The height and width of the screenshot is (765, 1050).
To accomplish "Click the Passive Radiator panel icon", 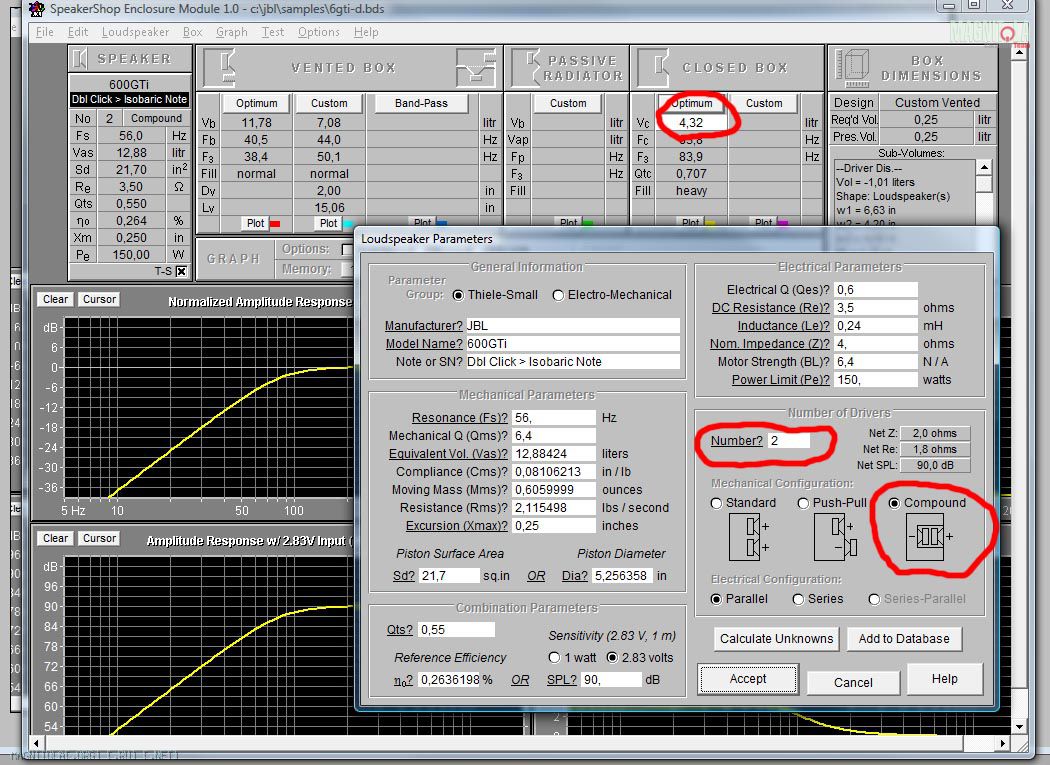I will click(526, 68).
